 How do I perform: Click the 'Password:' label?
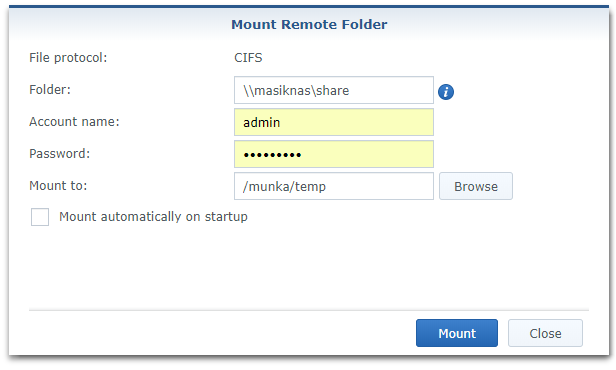[x=59, y=154]
